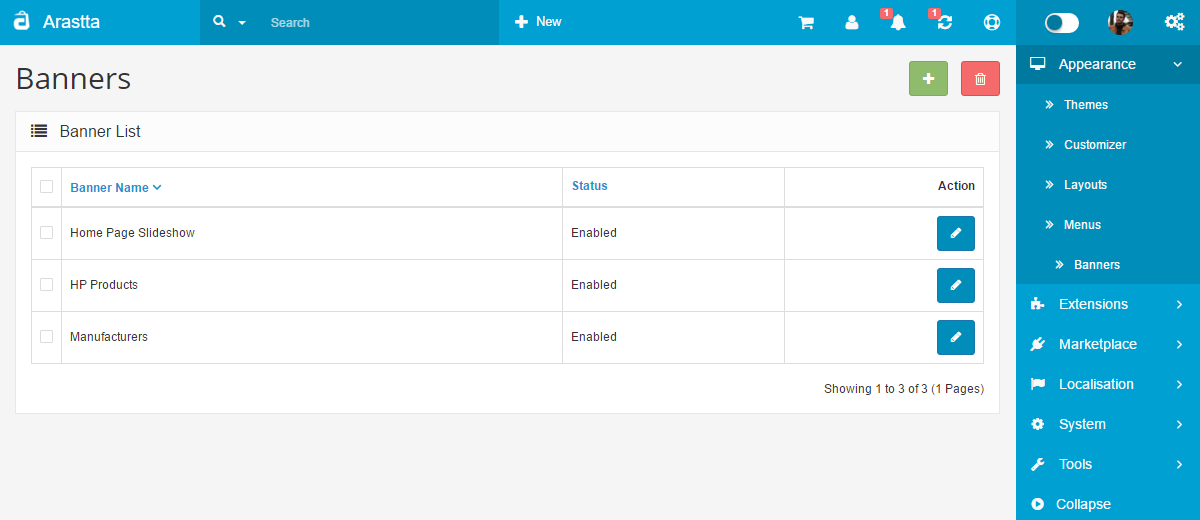Click Enabled status of HP Products
Screen dimensions: 1200x520
coord(594,285)
